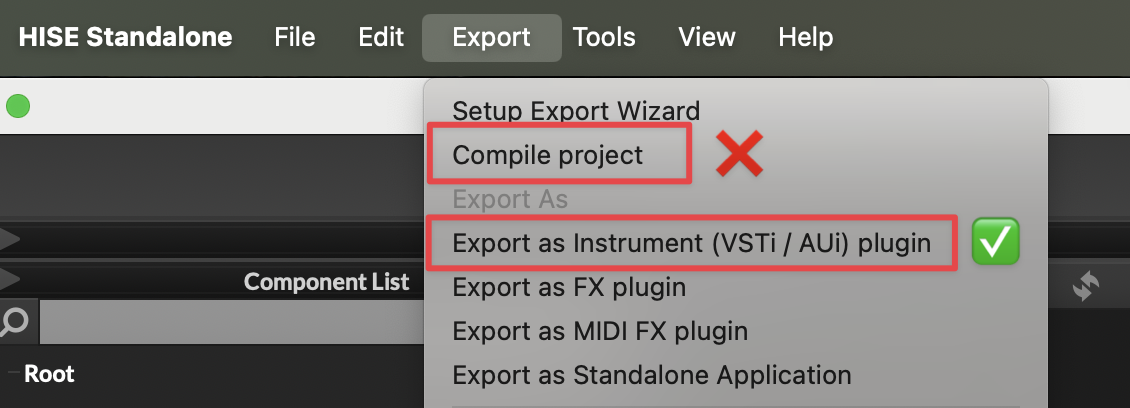
Task: Open the Edit menu
Action: click(381, 38)
